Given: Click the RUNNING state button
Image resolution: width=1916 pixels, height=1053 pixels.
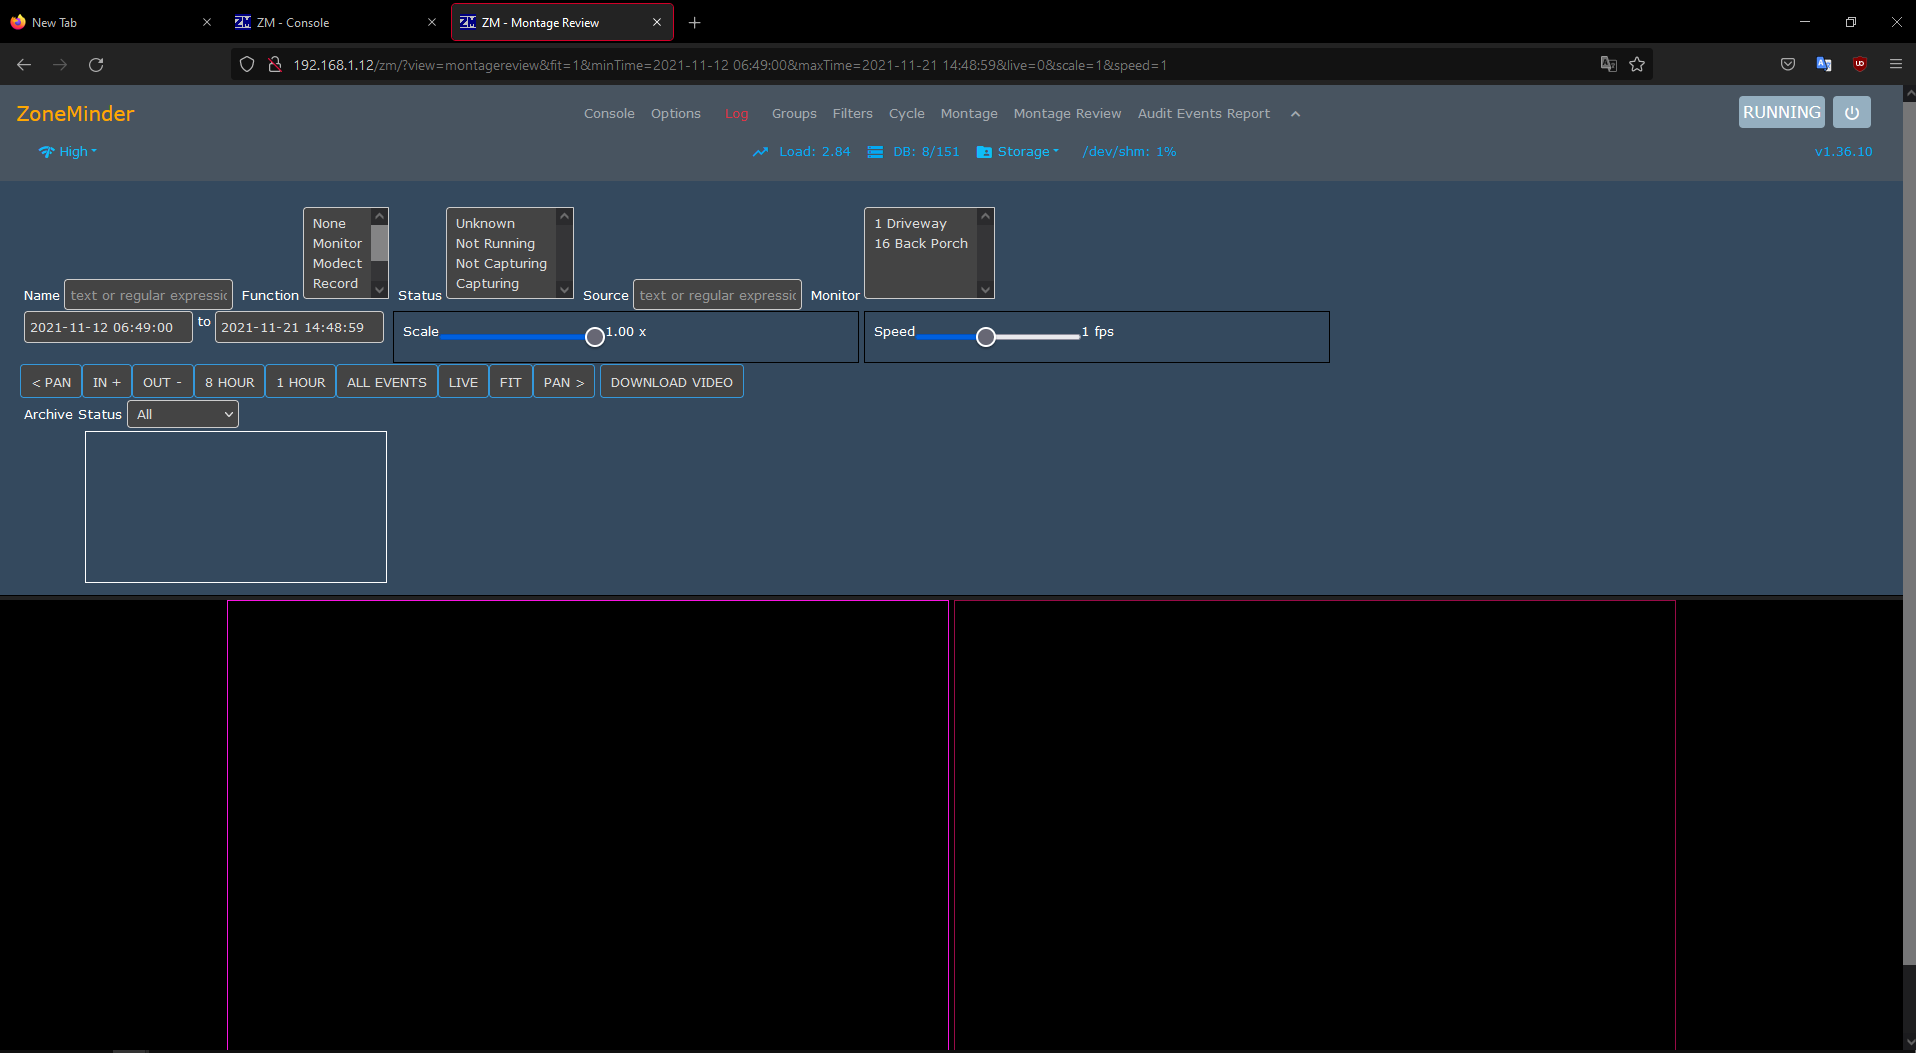Looking at the screenshot, I should (1781, 113).
